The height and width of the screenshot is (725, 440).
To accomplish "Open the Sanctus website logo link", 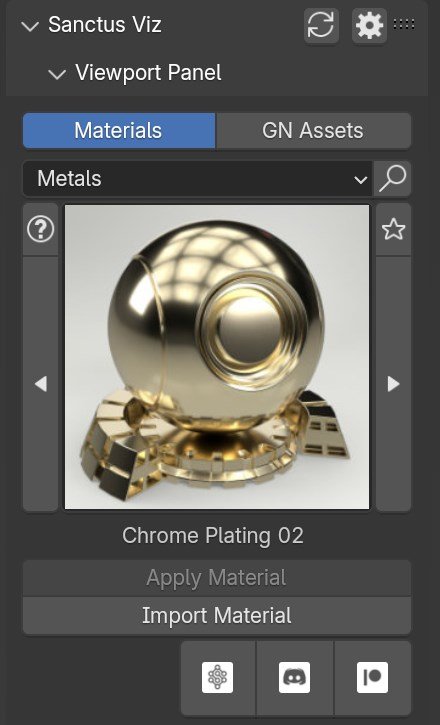I will pos(218,677).
